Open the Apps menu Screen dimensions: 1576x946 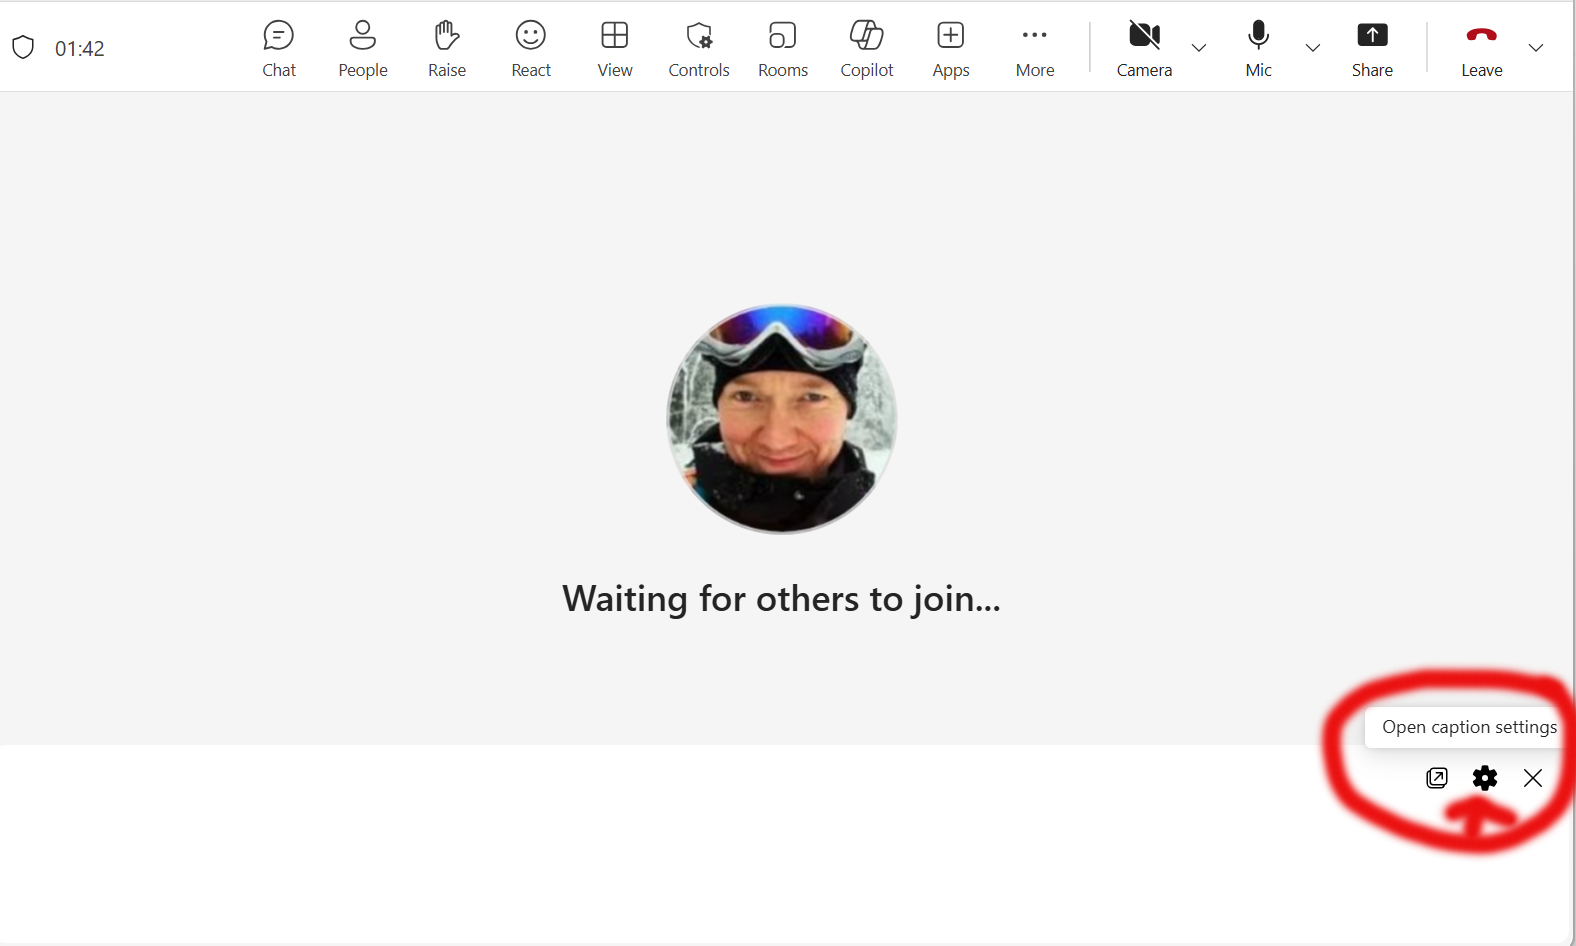coord(951,48)
